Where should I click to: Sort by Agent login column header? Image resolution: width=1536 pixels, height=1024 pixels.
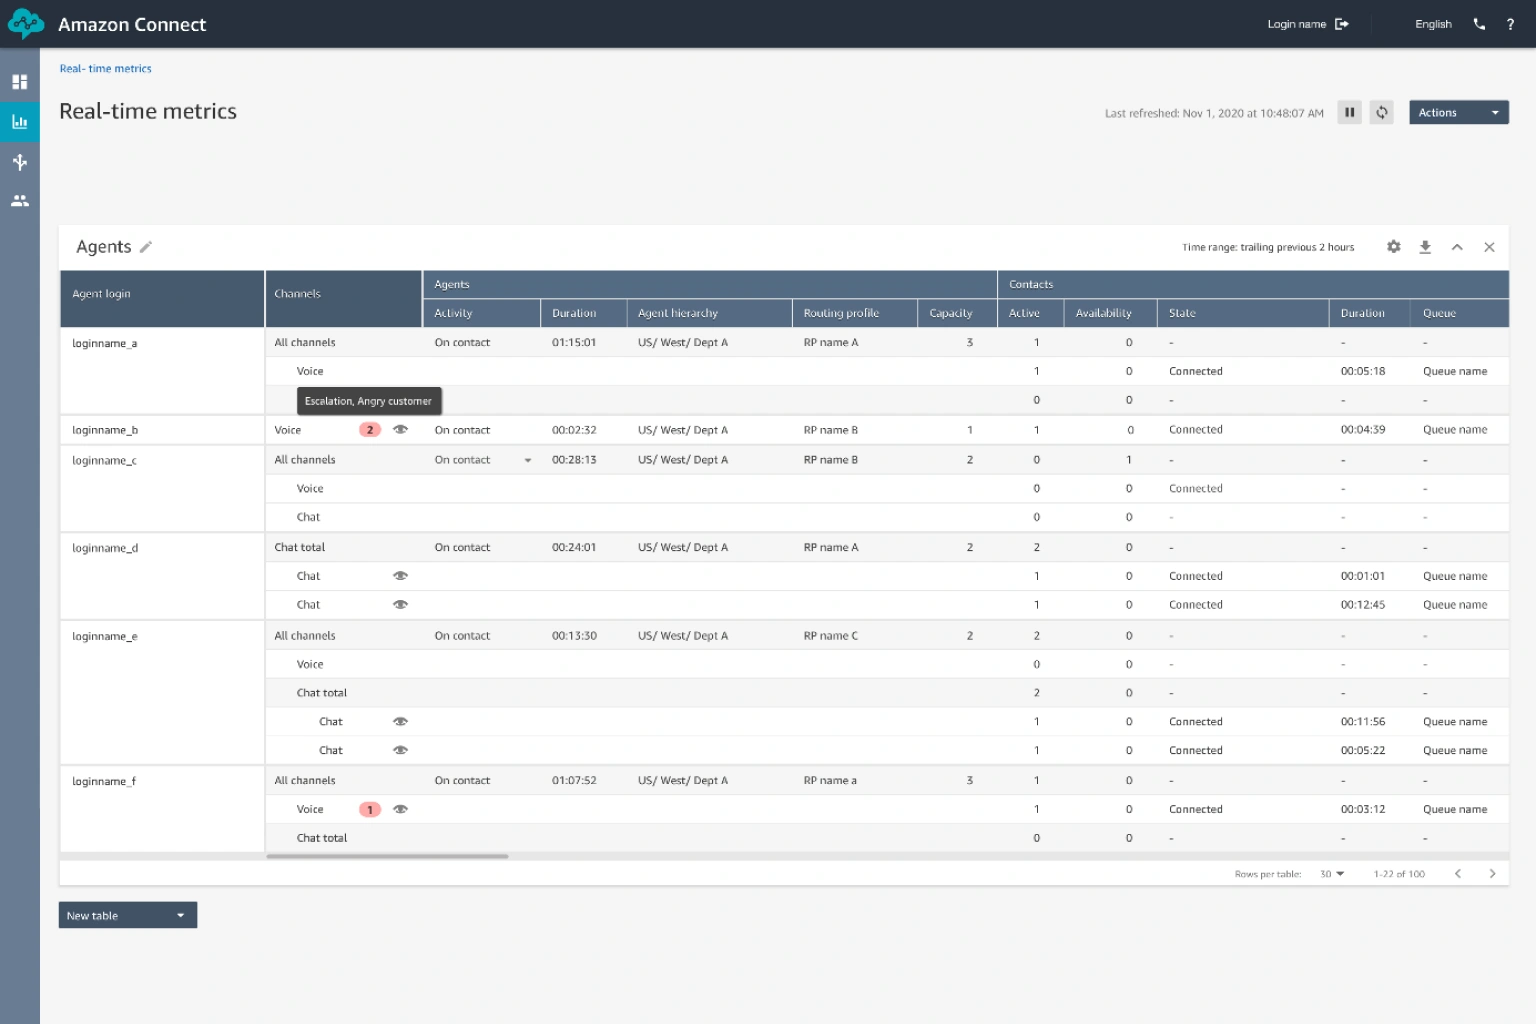click(x=162, y=298)
